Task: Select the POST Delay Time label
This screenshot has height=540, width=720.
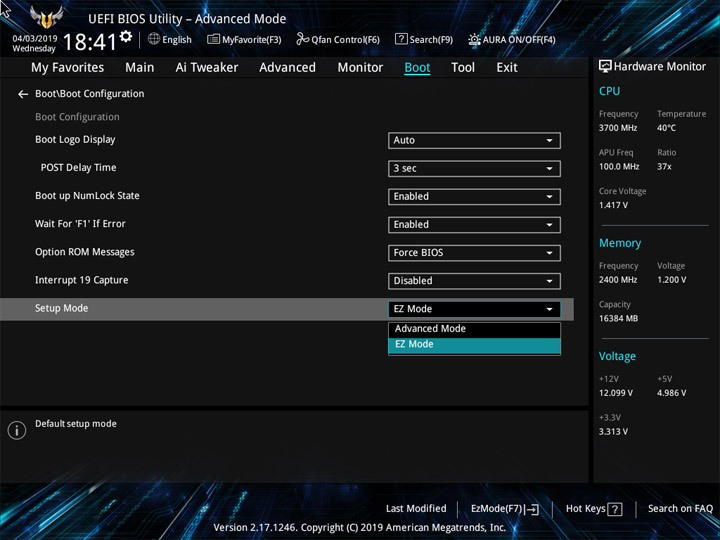Action: tap(79, 168)
